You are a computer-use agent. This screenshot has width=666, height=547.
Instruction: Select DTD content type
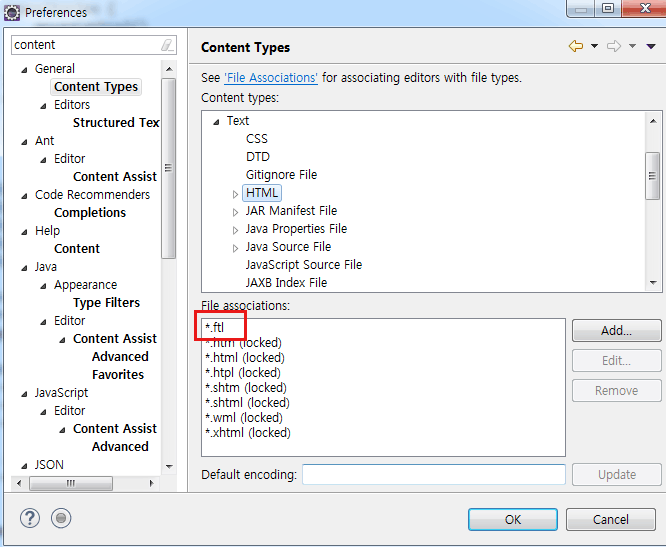[x=257, y=157]
